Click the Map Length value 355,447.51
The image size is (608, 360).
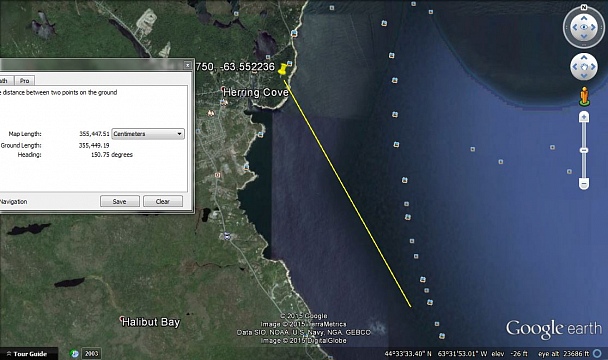[x=94, y=134]
